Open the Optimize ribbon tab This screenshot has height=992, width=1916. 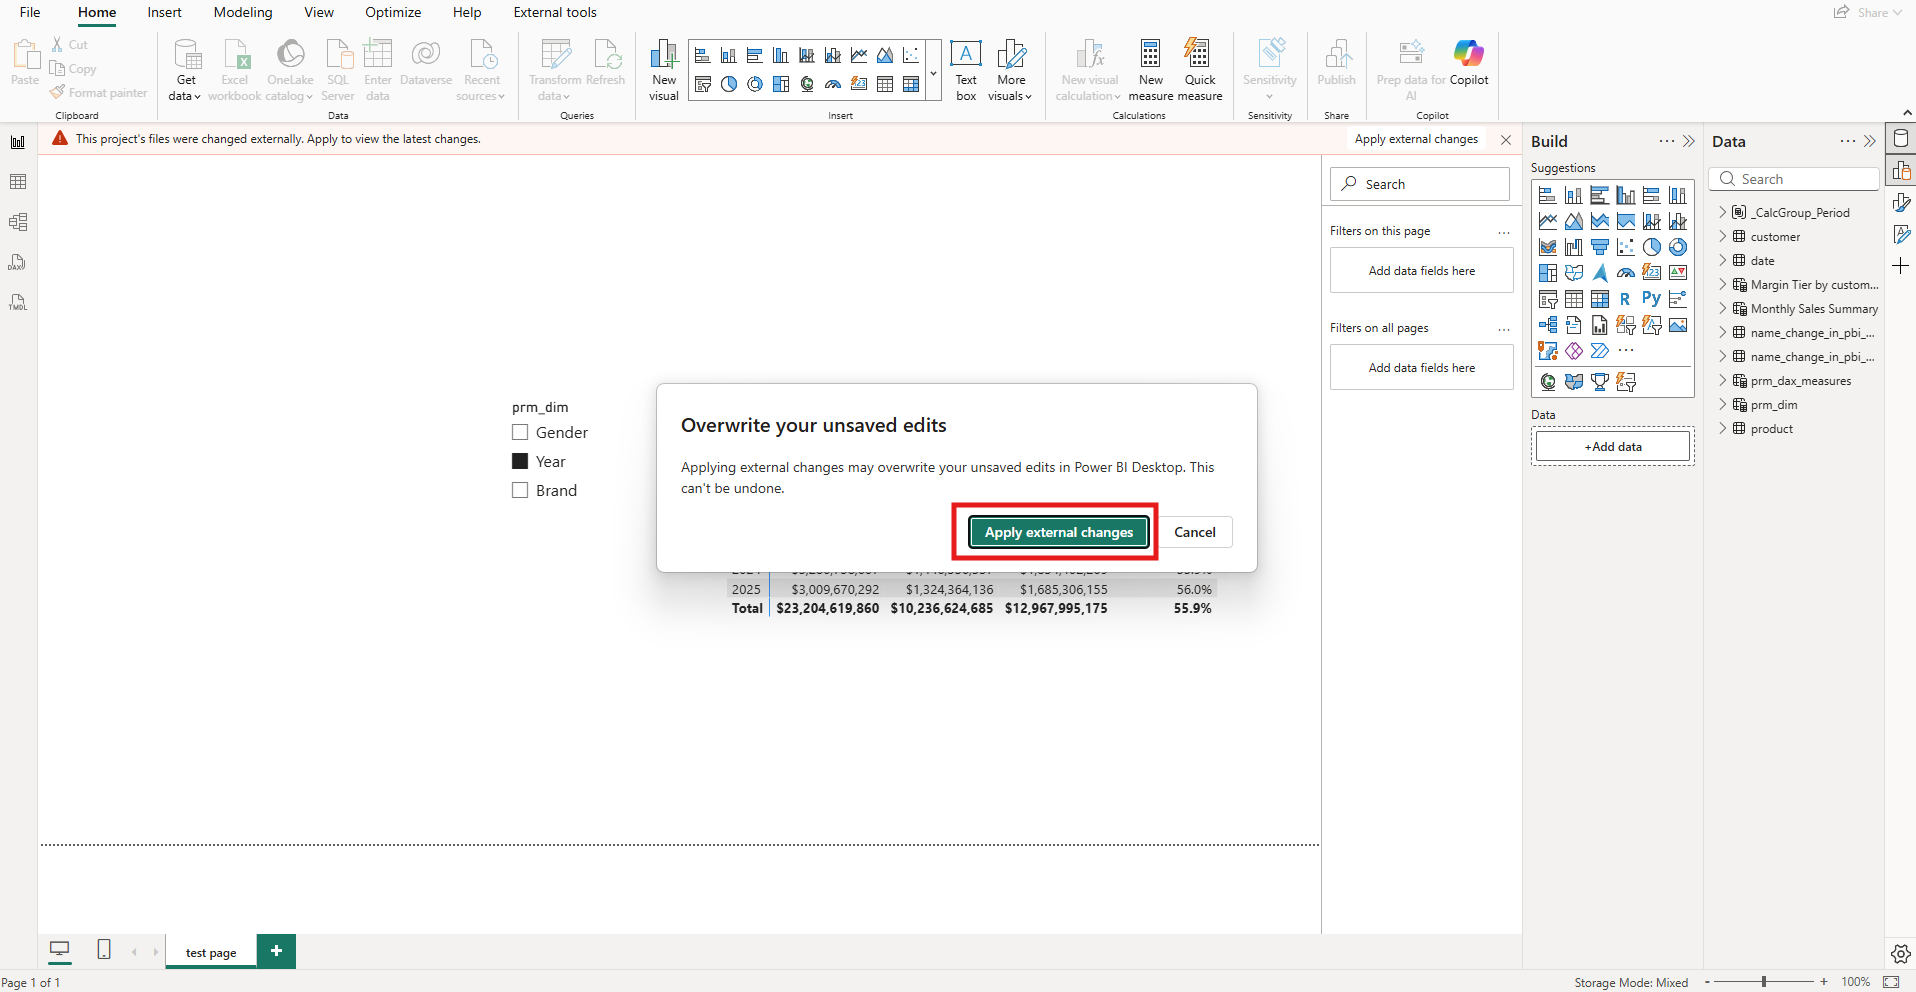(393, 12)
